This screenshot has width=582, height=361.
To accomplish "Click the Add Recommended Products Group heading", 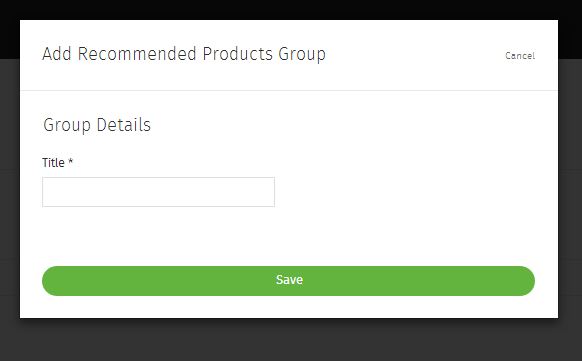I will tap(184, 54).
